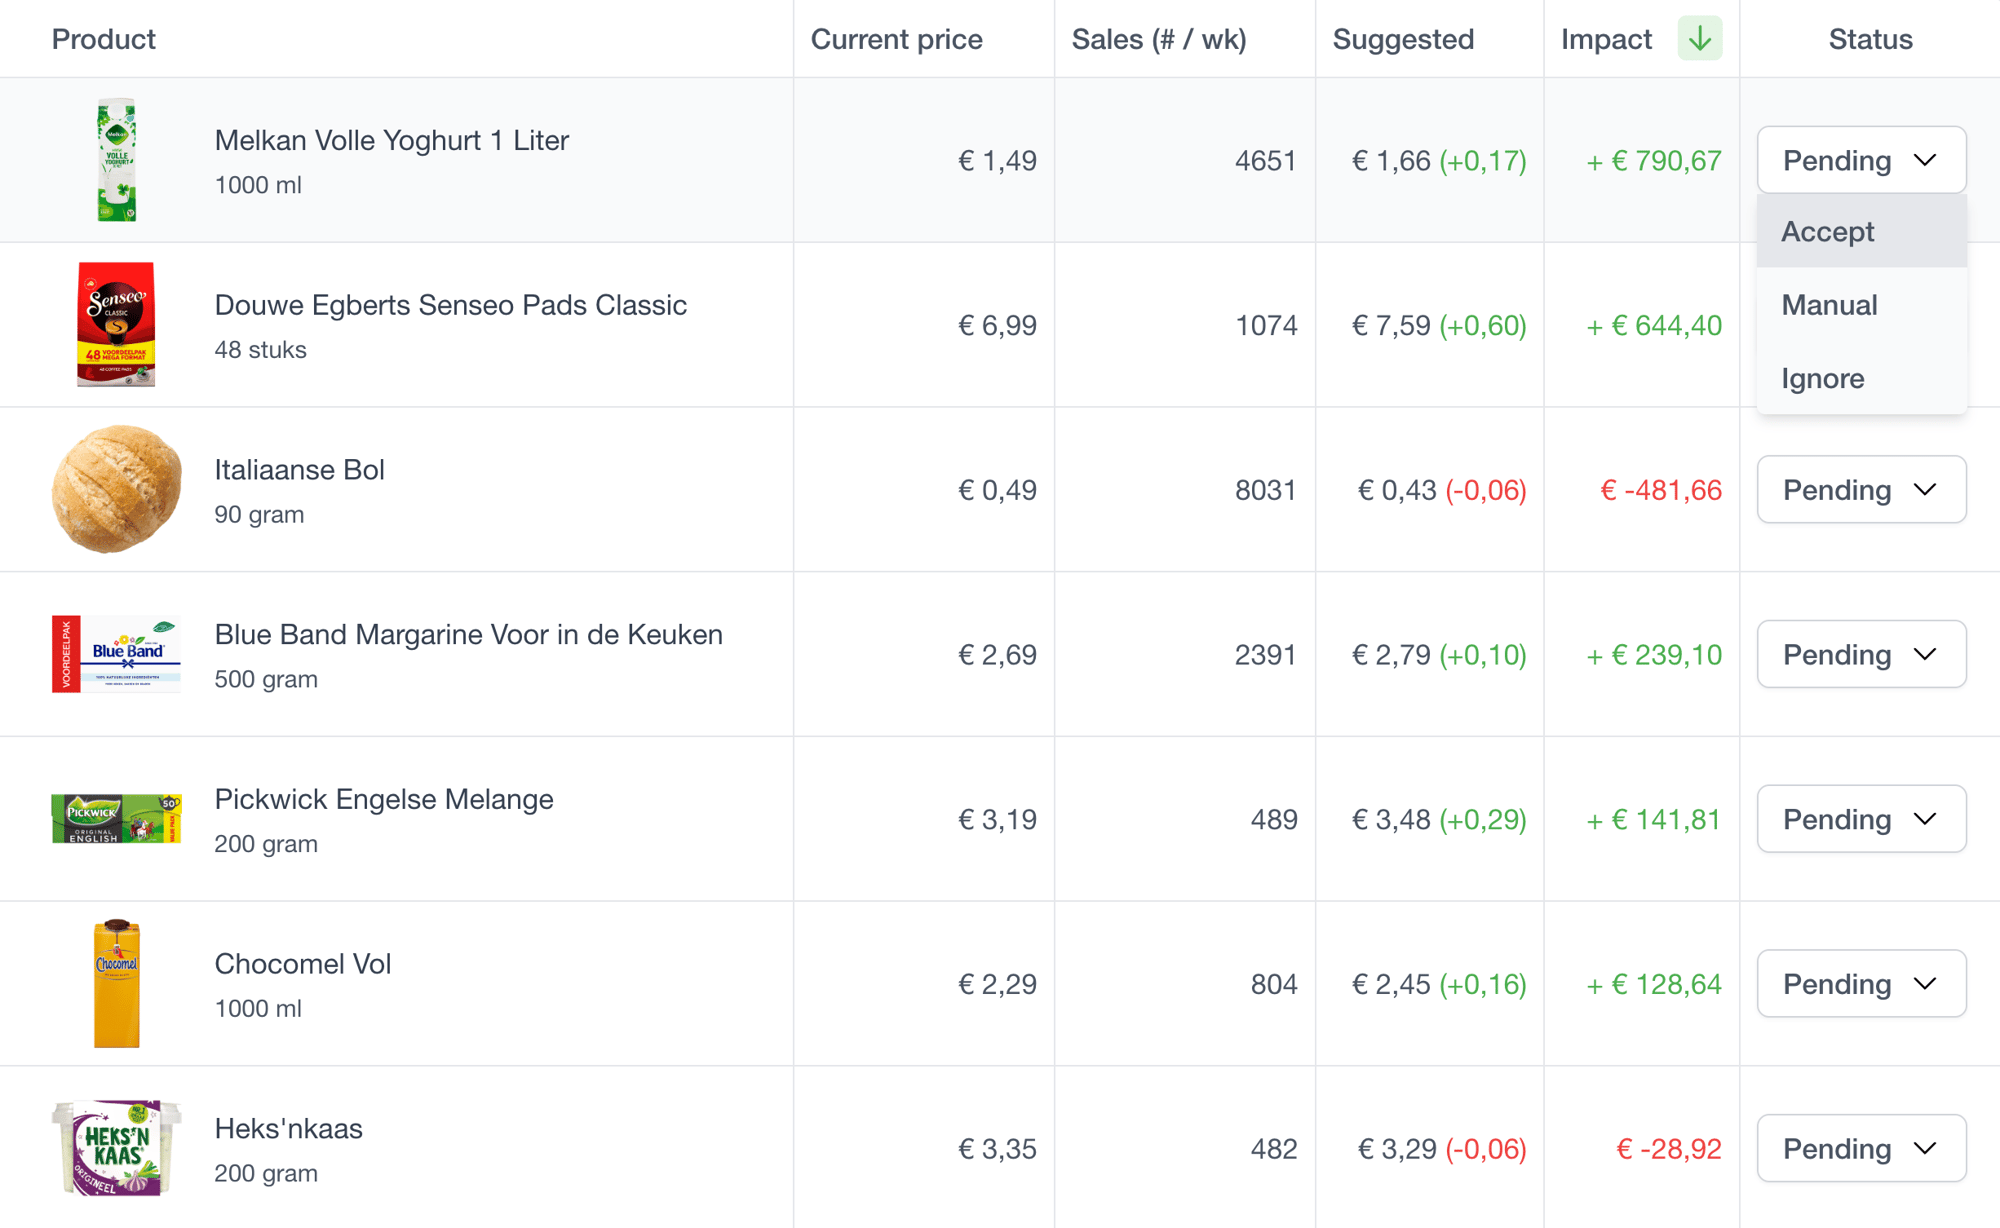Click suggested price € 3,48 (+0,29)
This screenshot has height=1228, width=2000.
[1439, 820]
